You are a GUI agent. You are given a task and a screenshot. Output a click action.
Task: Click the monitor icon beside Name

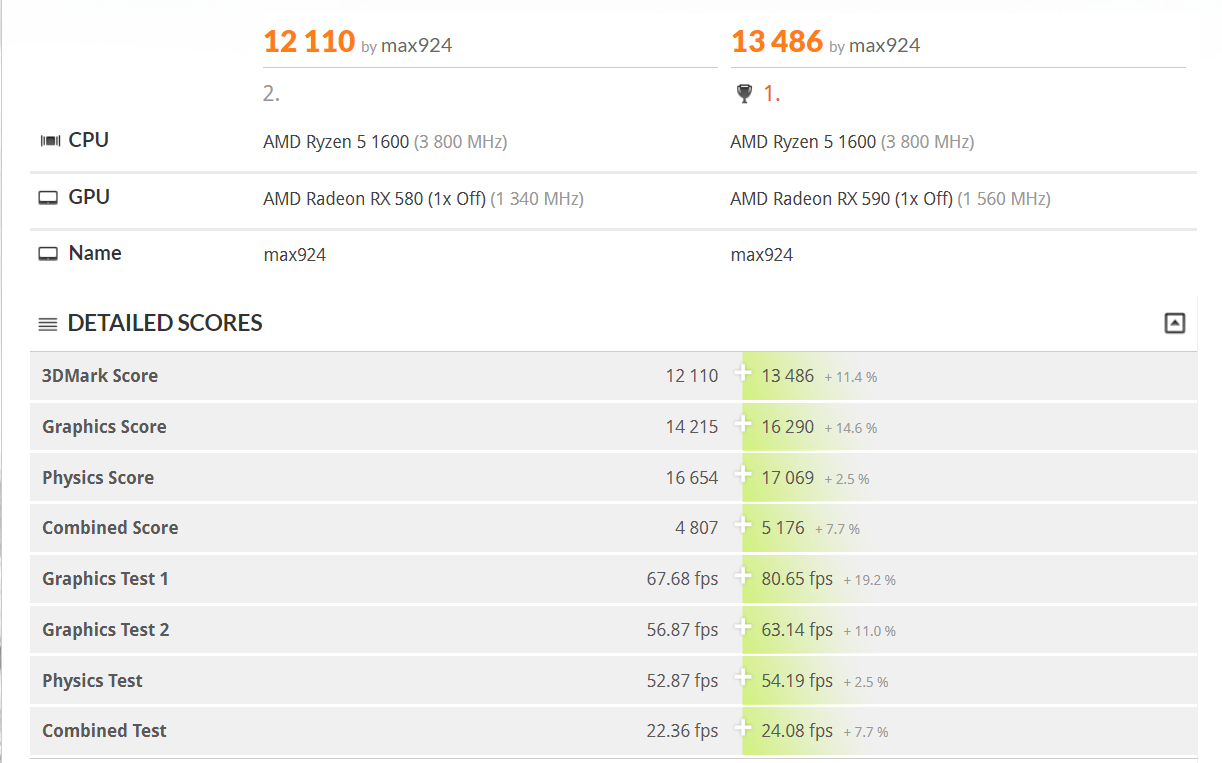(x=48, y=254)
